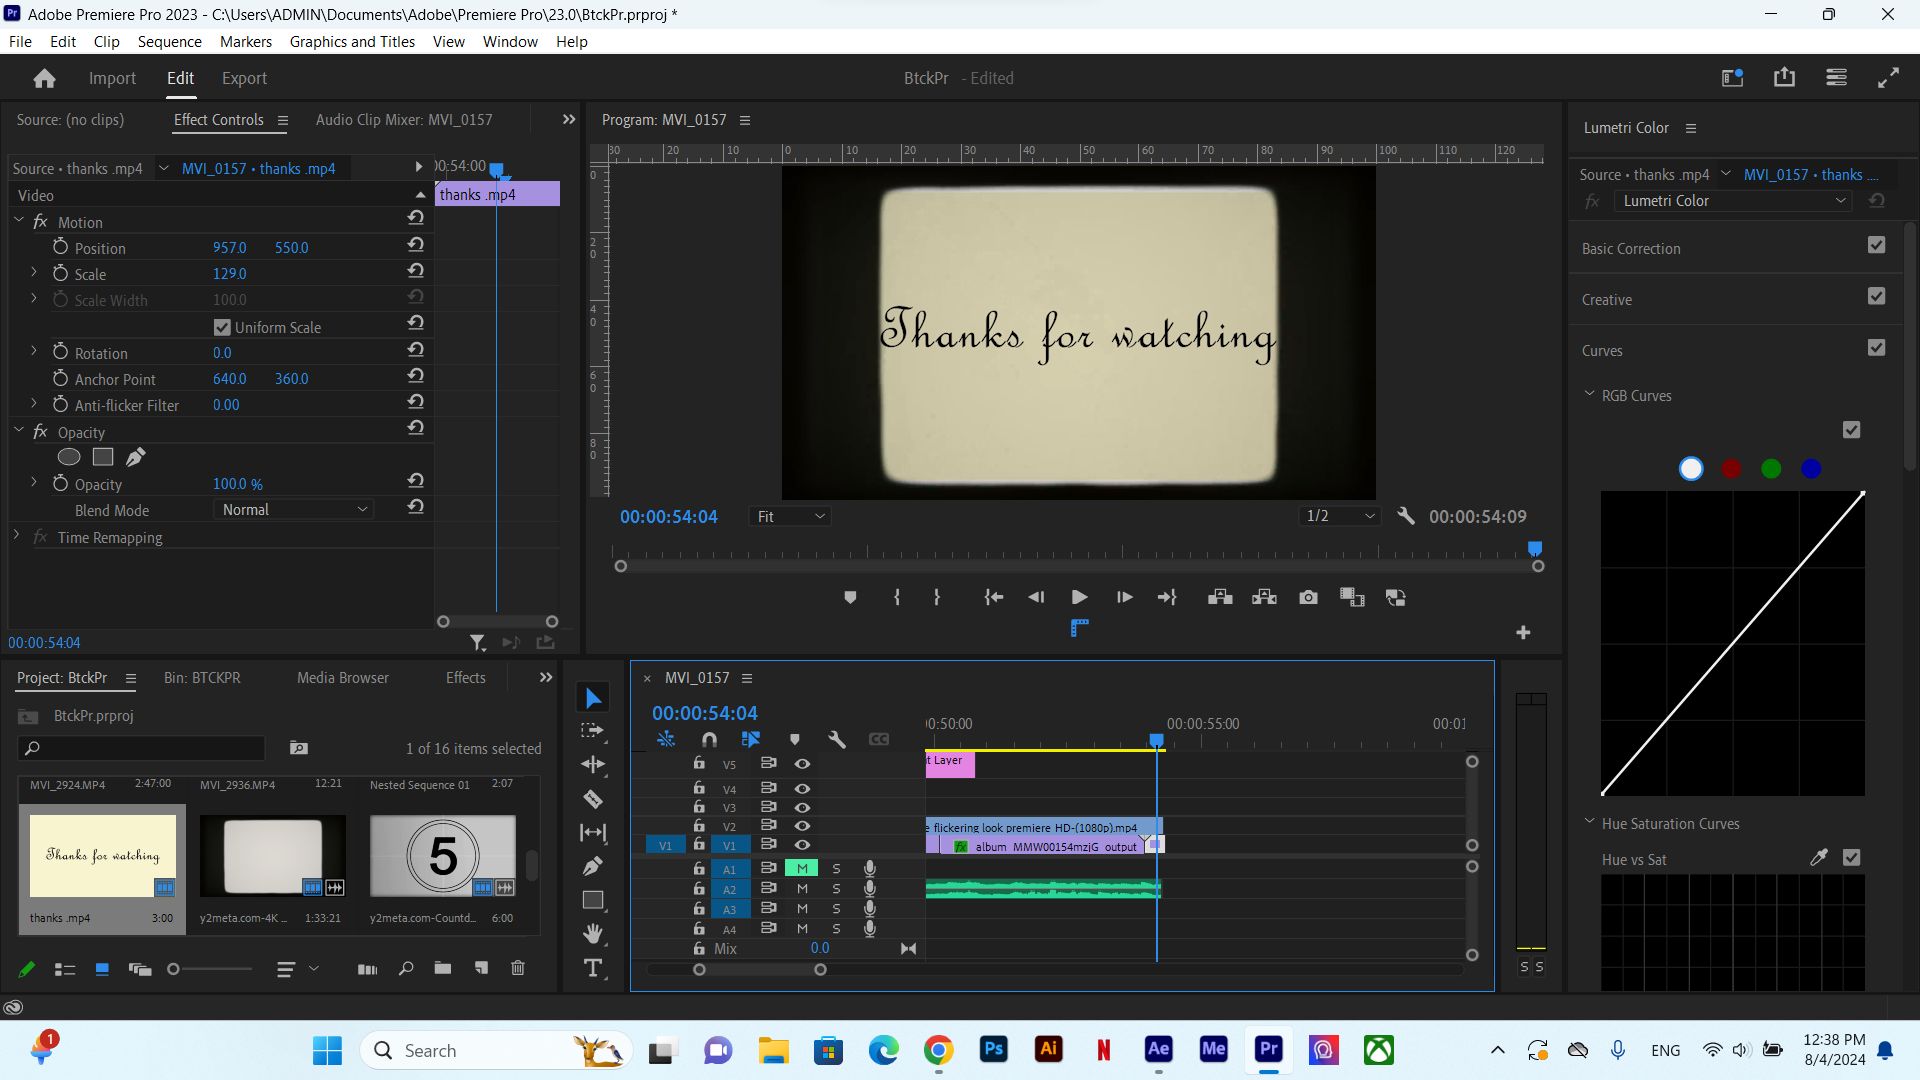Select the Razor tool in the timeline toolbar
Viewport: 1920px width, 1080px height.
point(593,799)
